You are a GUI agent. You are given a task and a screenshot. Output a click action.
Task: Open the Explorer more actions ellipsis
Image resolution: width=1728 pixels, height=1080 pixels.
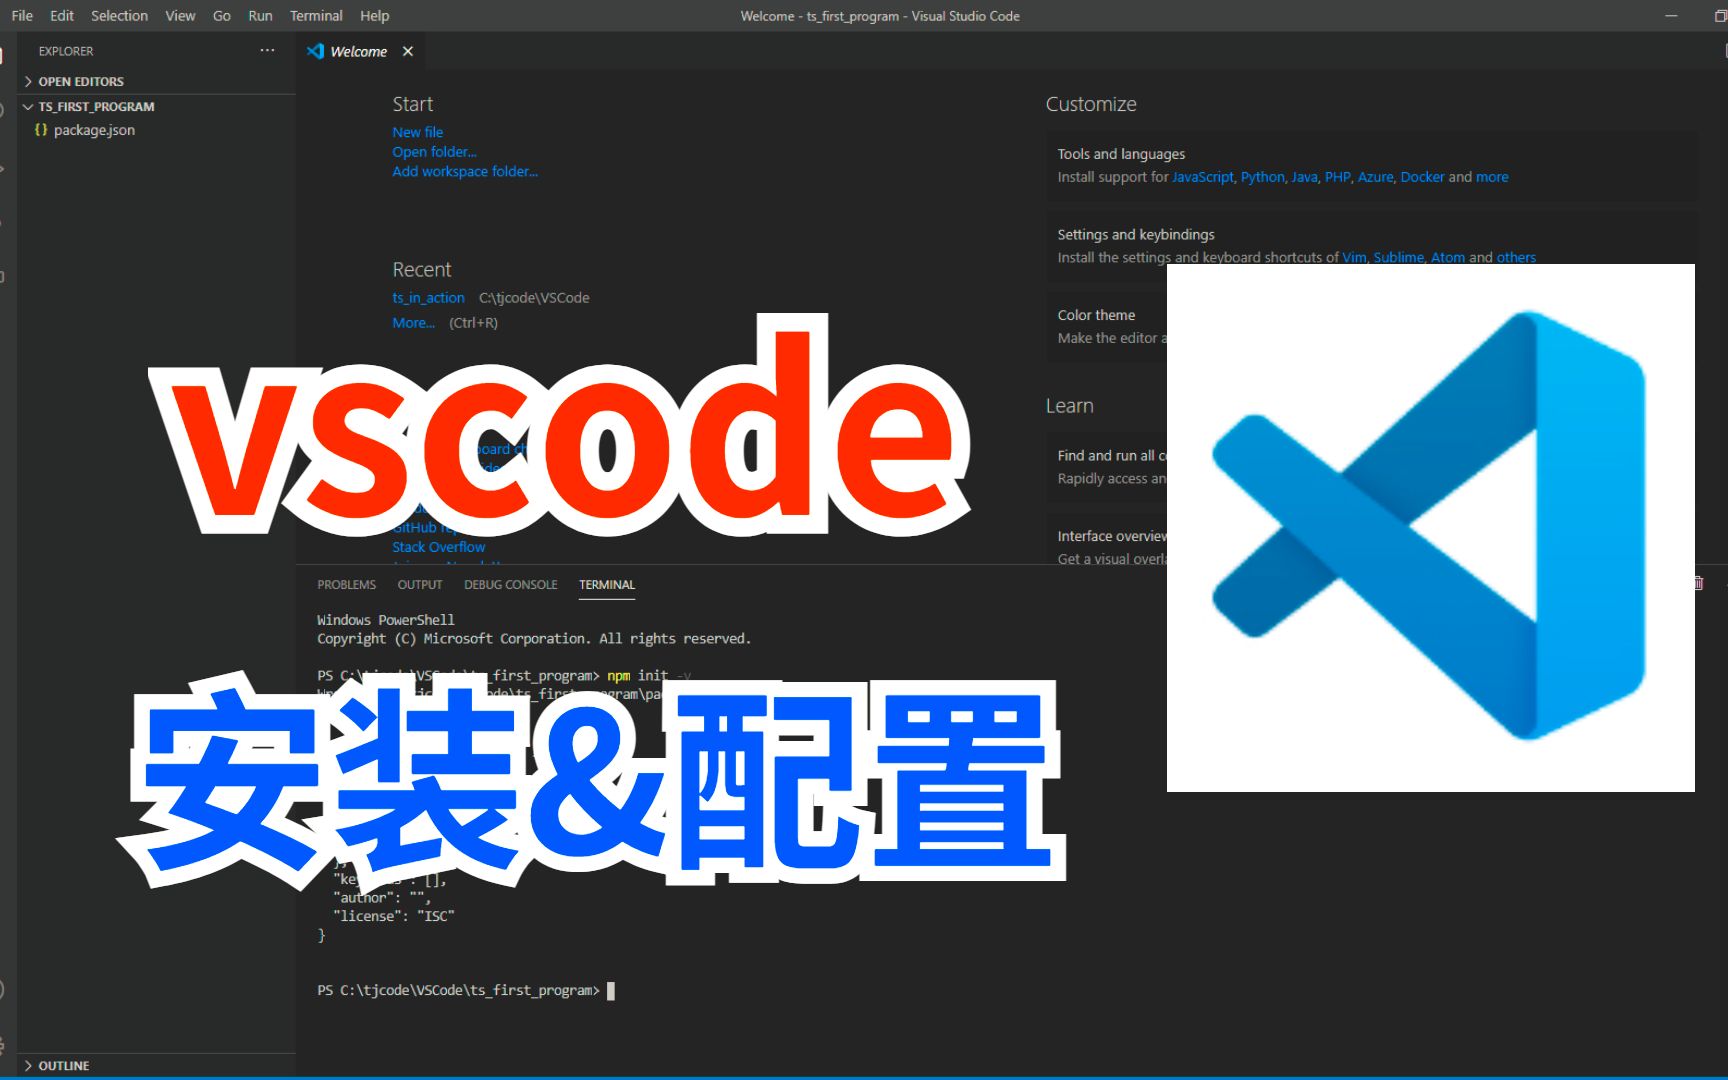[267, 50]
